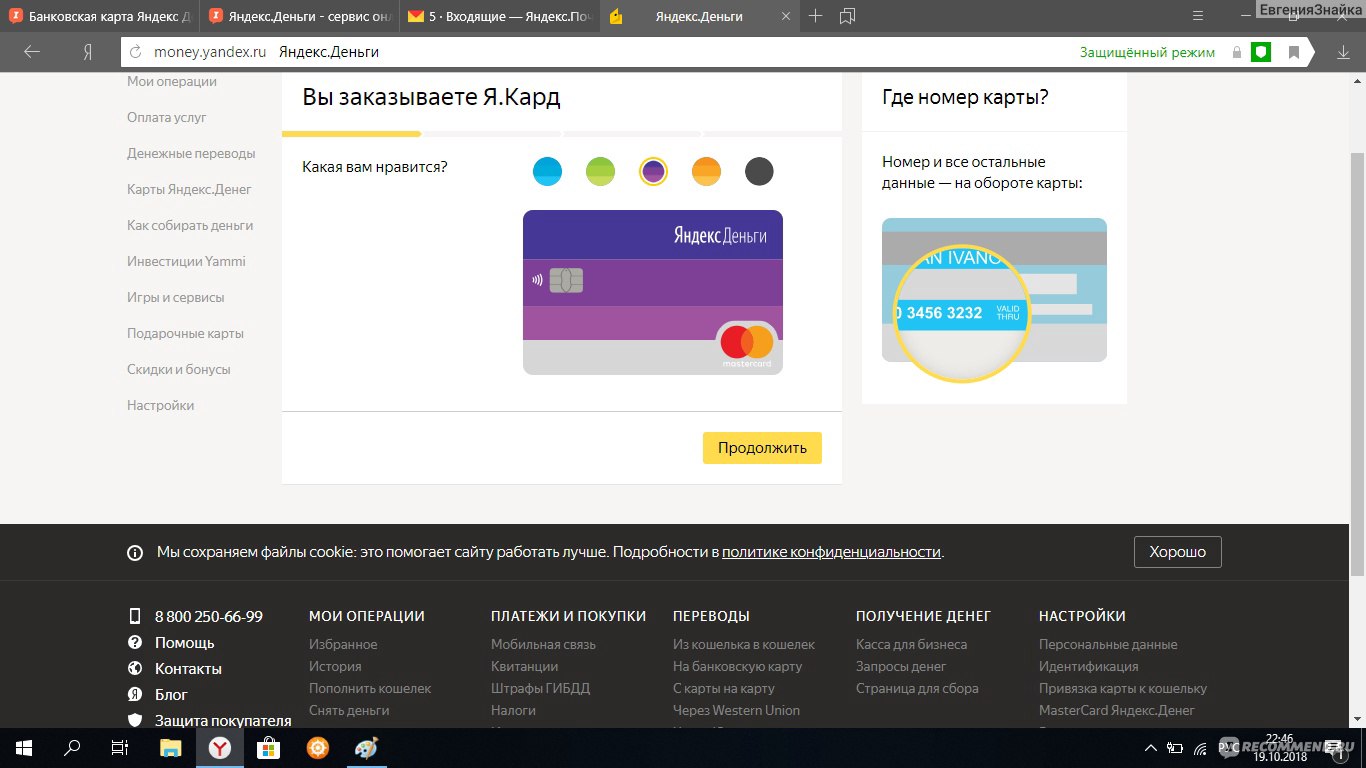Open the История footer link
The height and width of the screenshot is (768, 1366).
(x=335, y=666)
